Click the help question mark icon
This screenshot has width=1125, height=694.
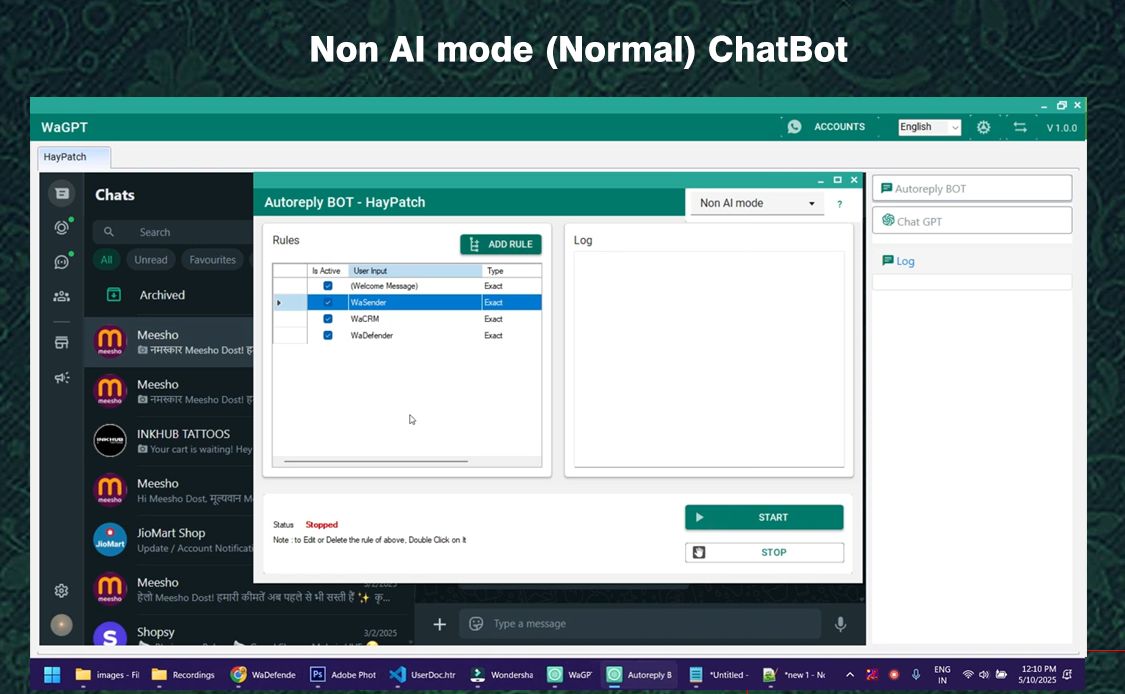pos(839,204)
